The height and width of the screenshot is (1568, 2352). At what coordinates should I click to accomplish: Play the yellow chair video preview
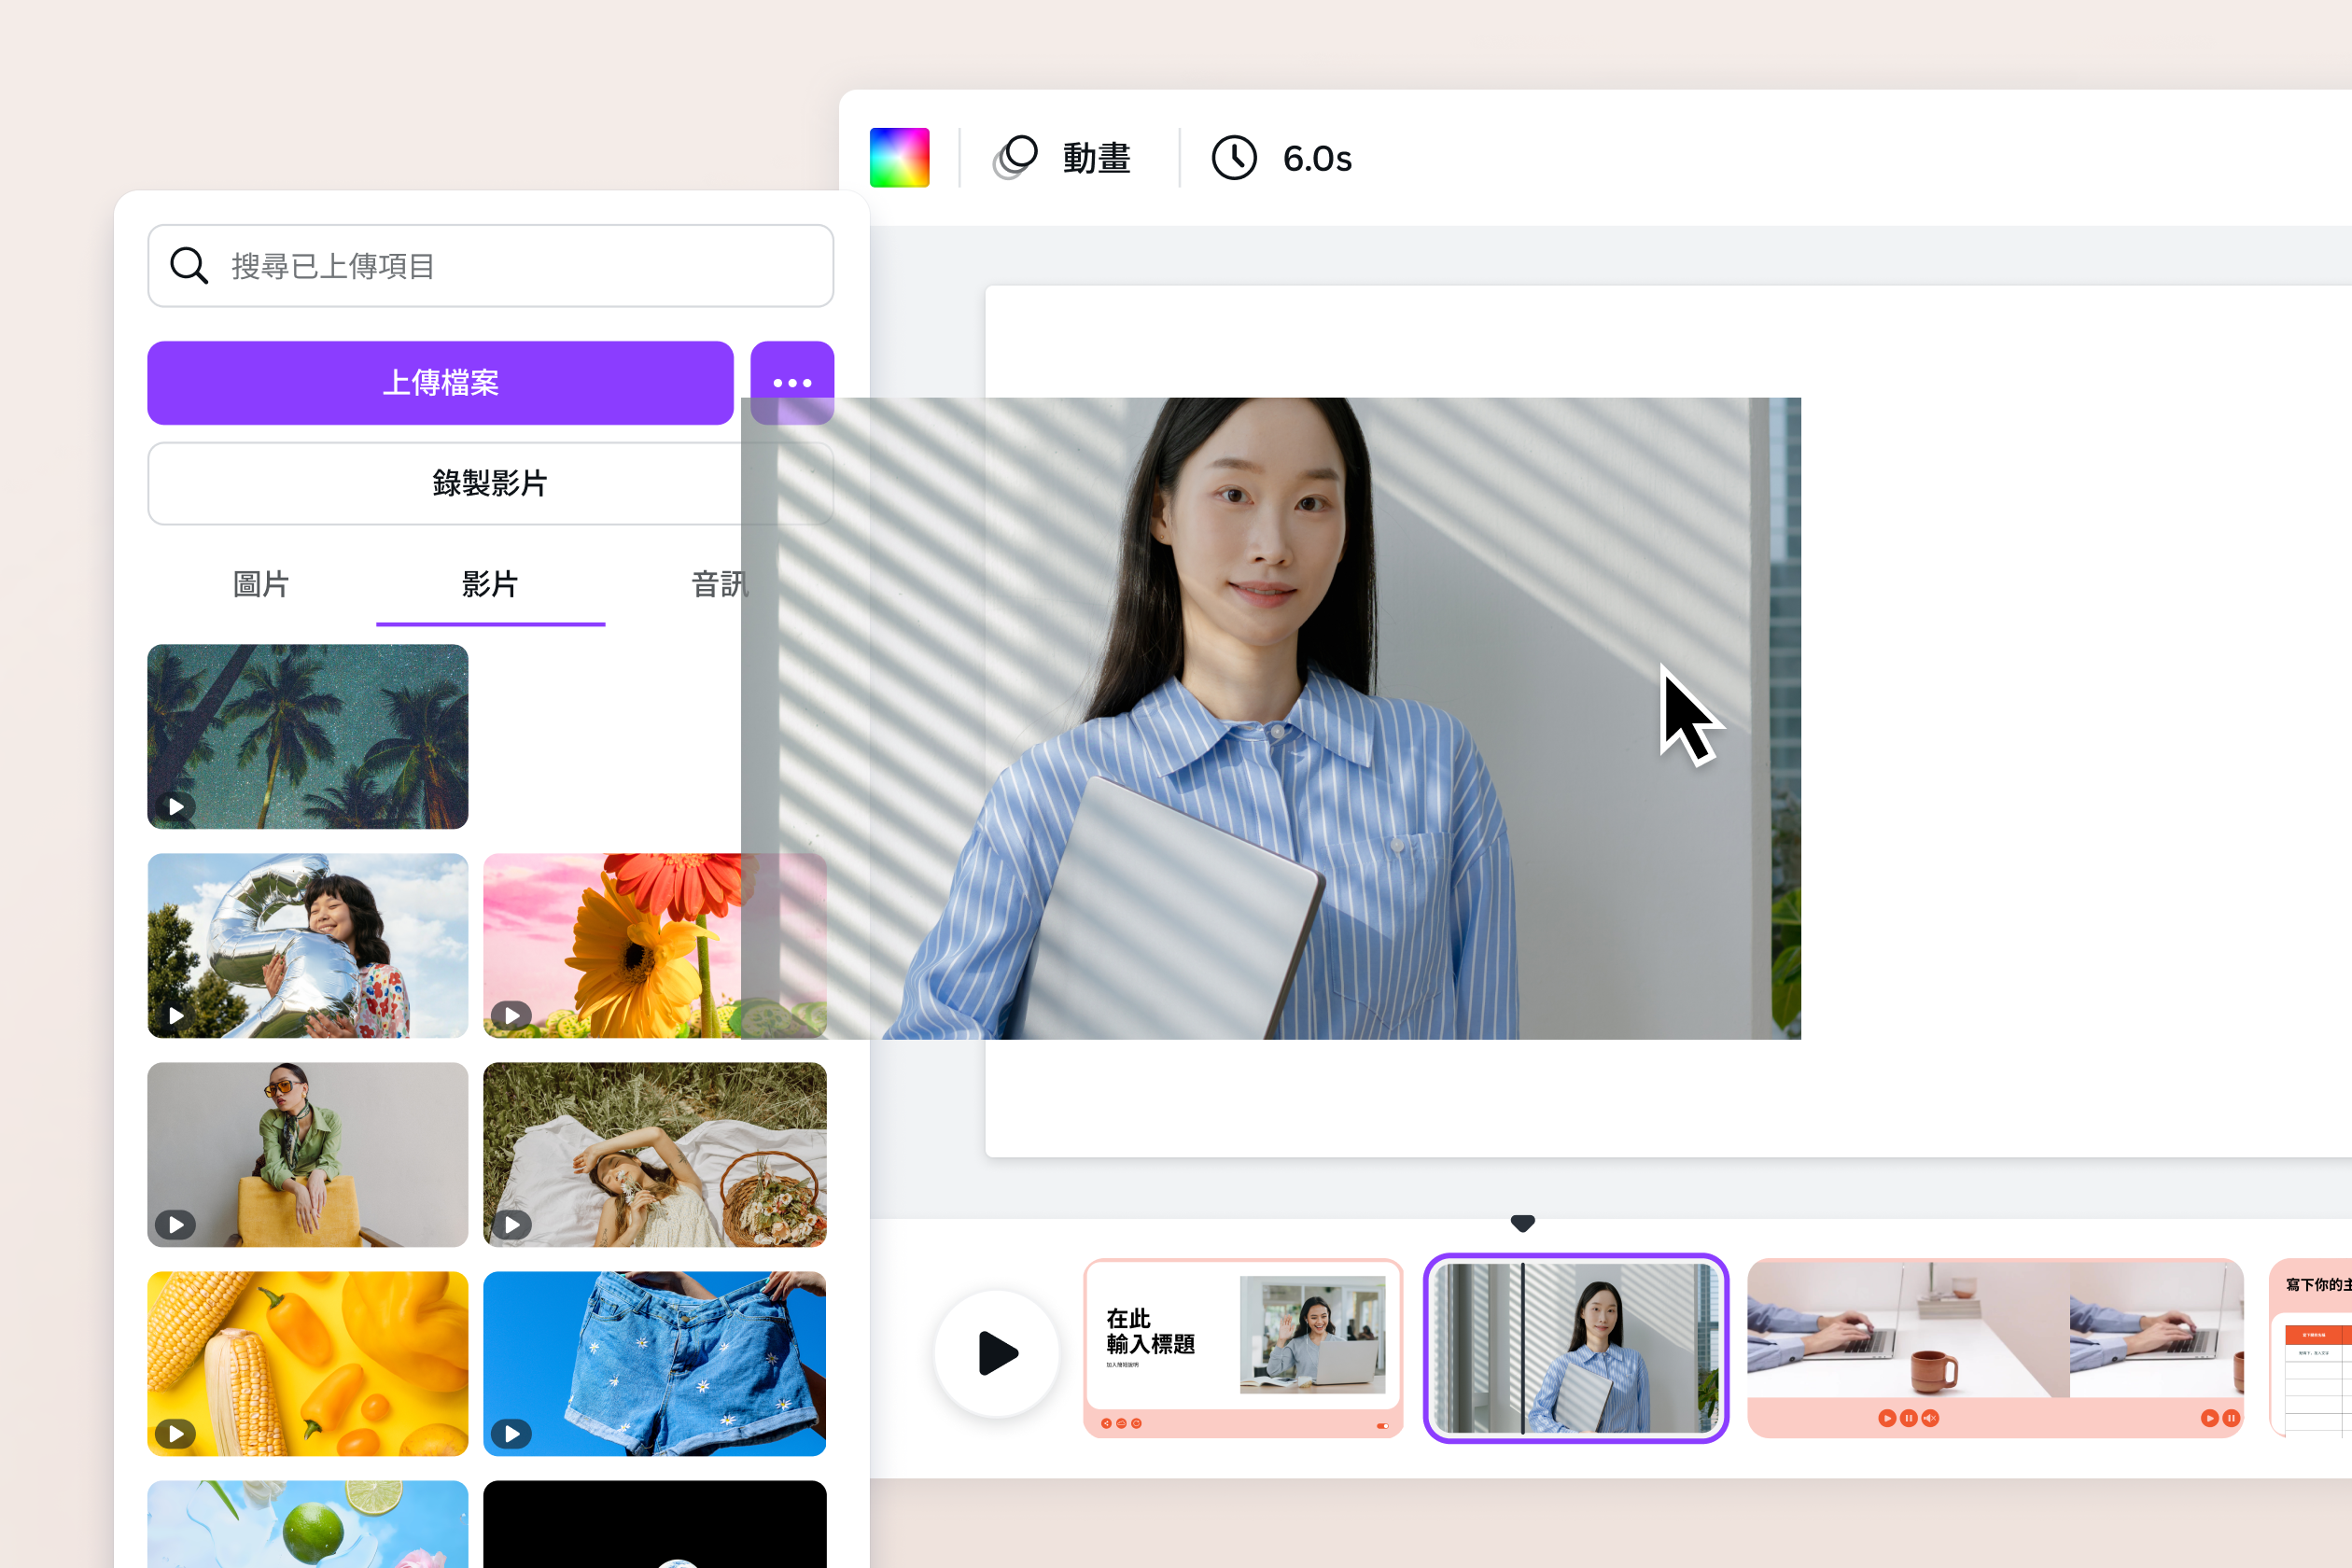176,1224
